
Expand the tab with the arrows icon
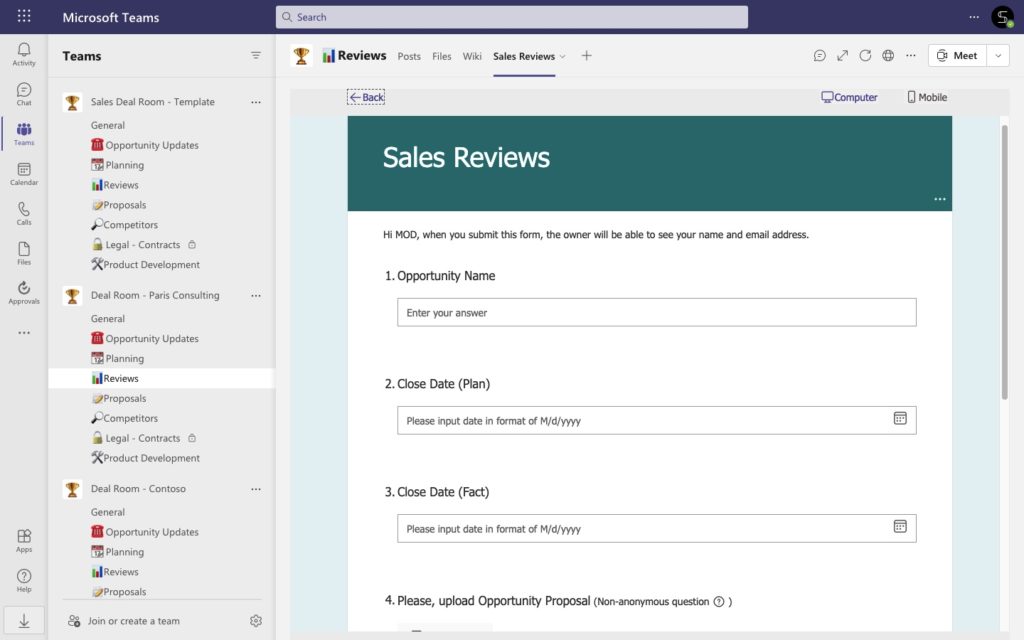coord(842,56)
